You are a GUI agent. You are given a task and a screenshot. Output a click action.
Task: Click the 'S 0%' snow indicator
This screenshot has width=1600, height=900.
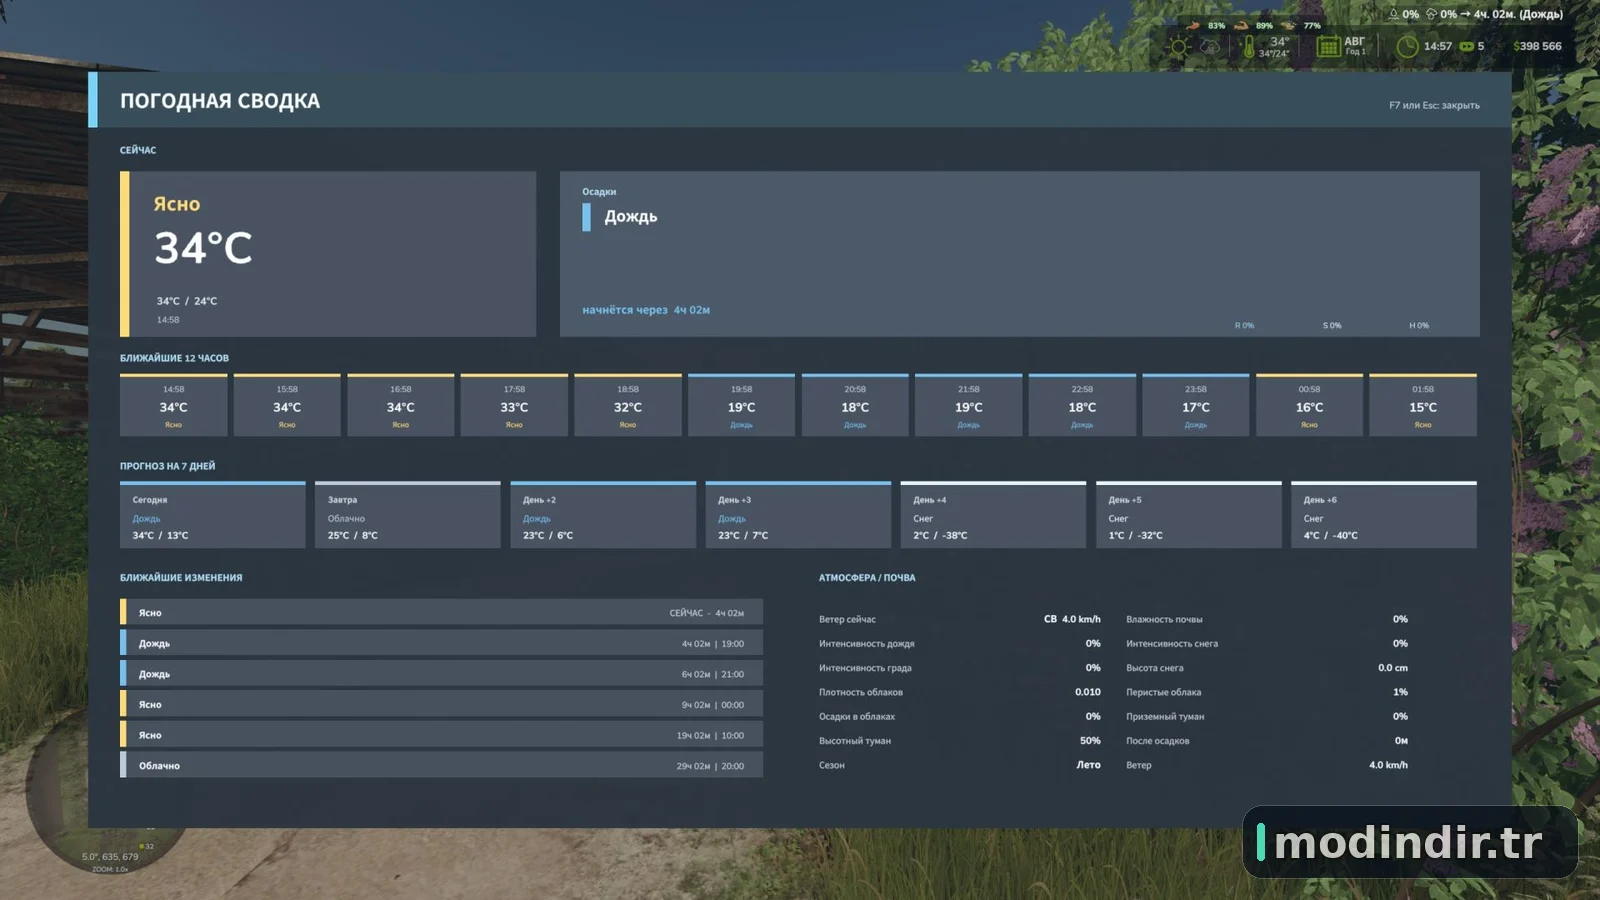tap(1332, 325)
